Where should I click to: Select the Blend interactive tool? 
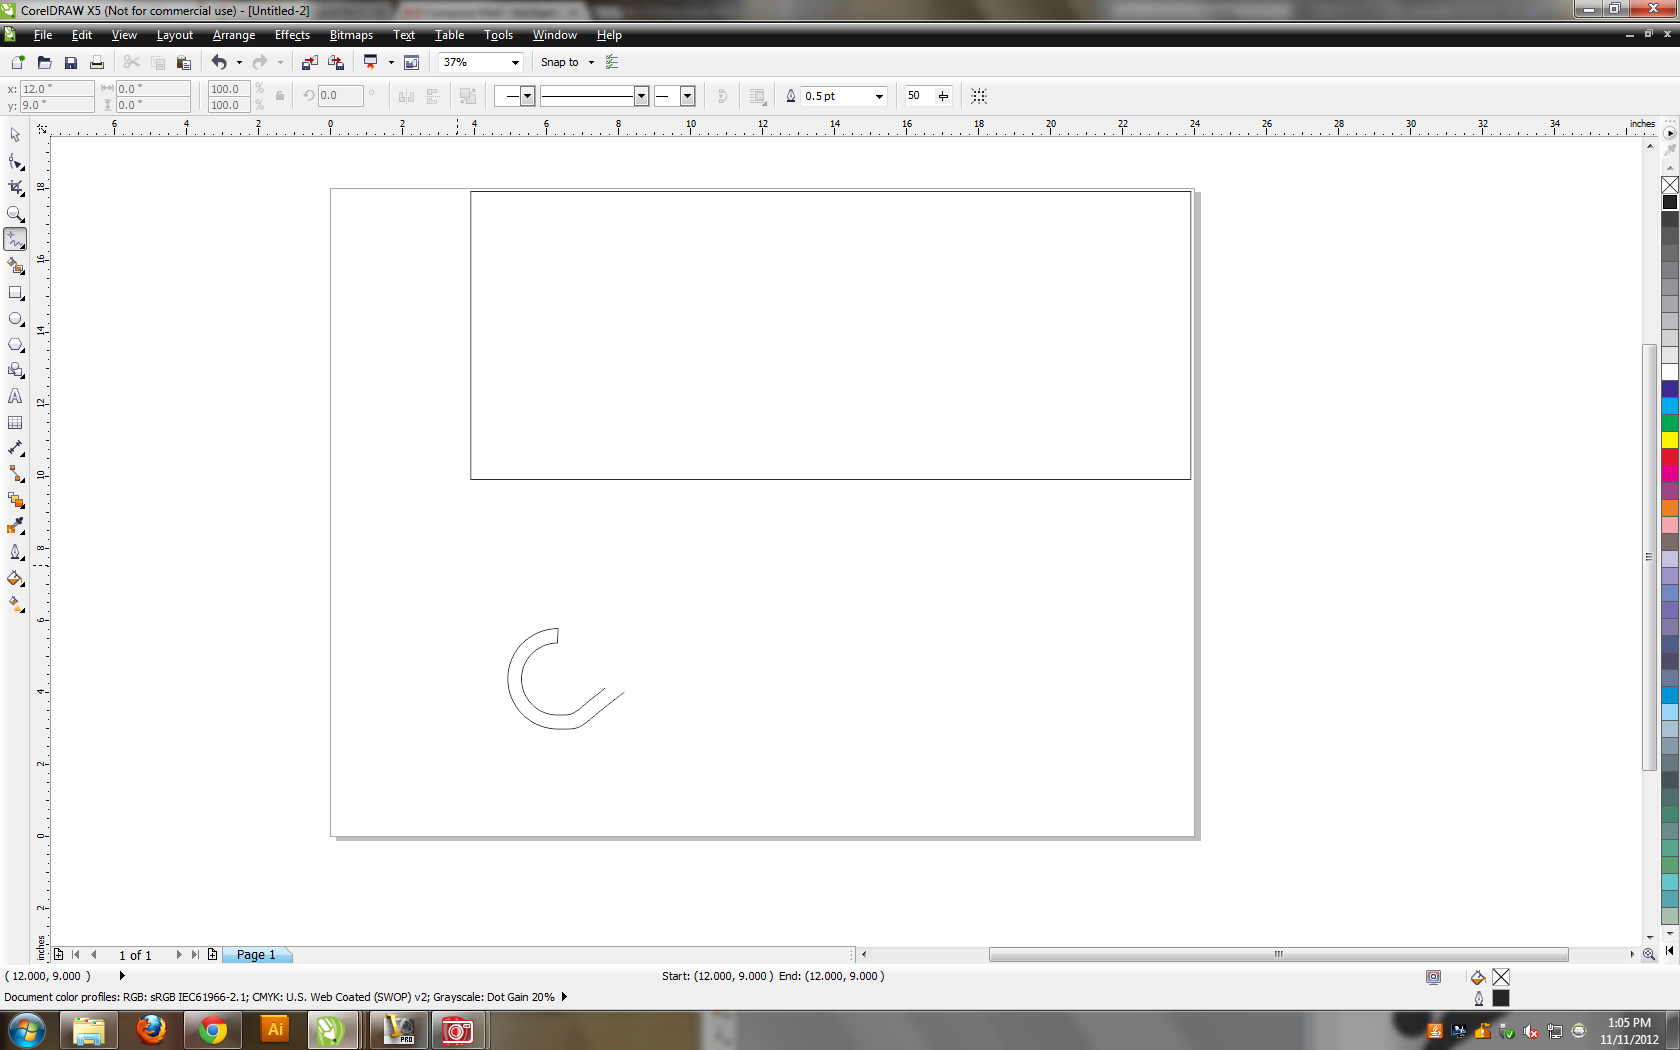pyautogui.click(x=15, y=500)
